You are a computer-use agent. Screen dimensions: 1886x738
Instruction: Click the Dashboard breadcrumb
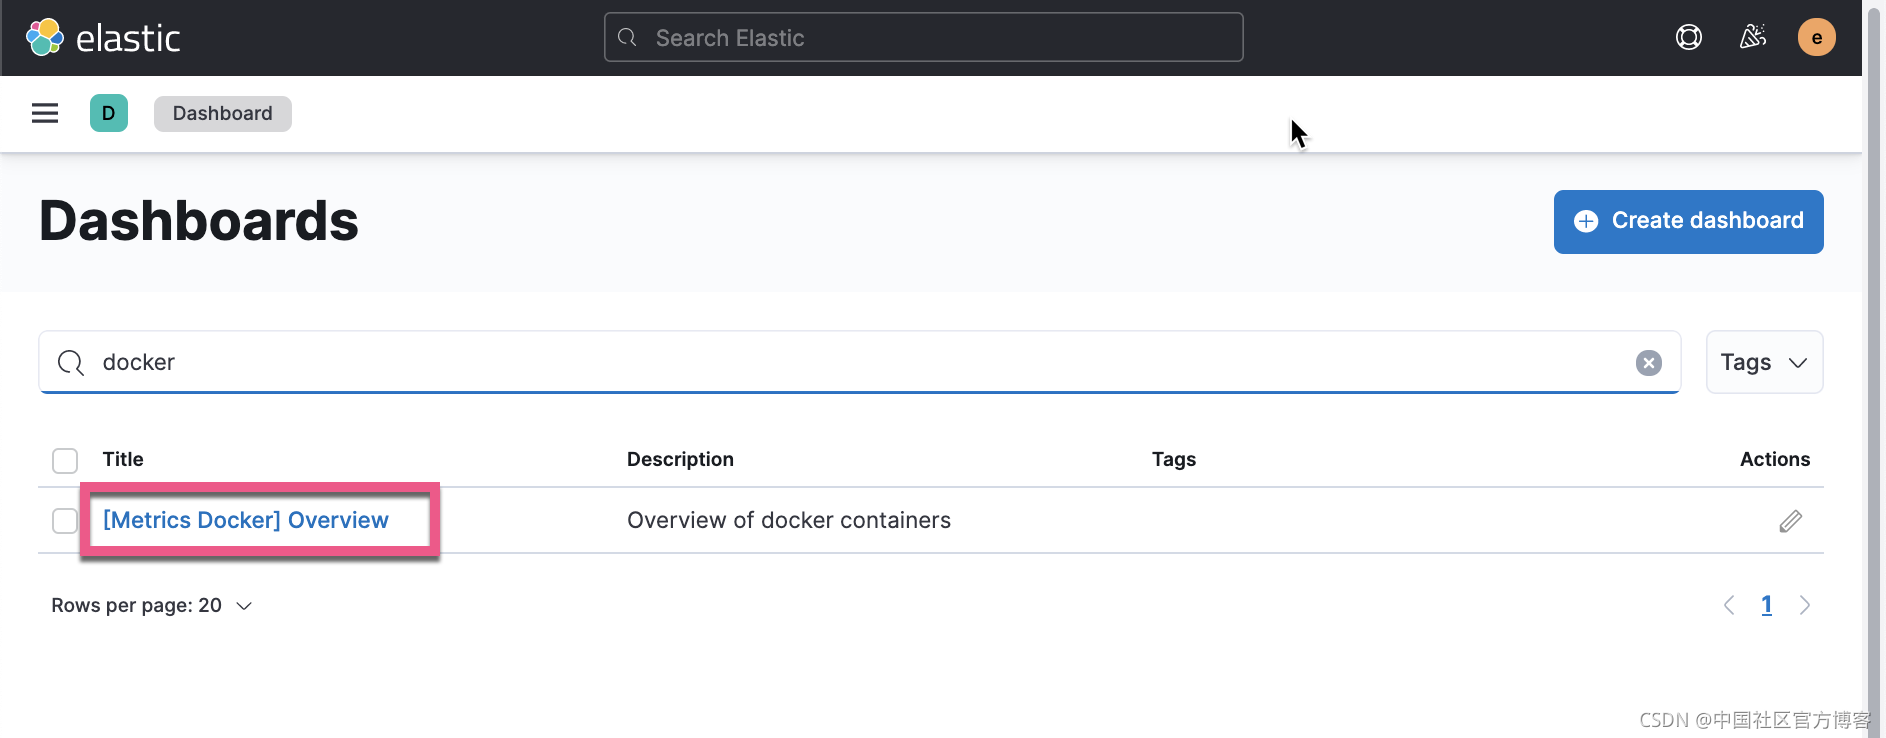[222, 113]
